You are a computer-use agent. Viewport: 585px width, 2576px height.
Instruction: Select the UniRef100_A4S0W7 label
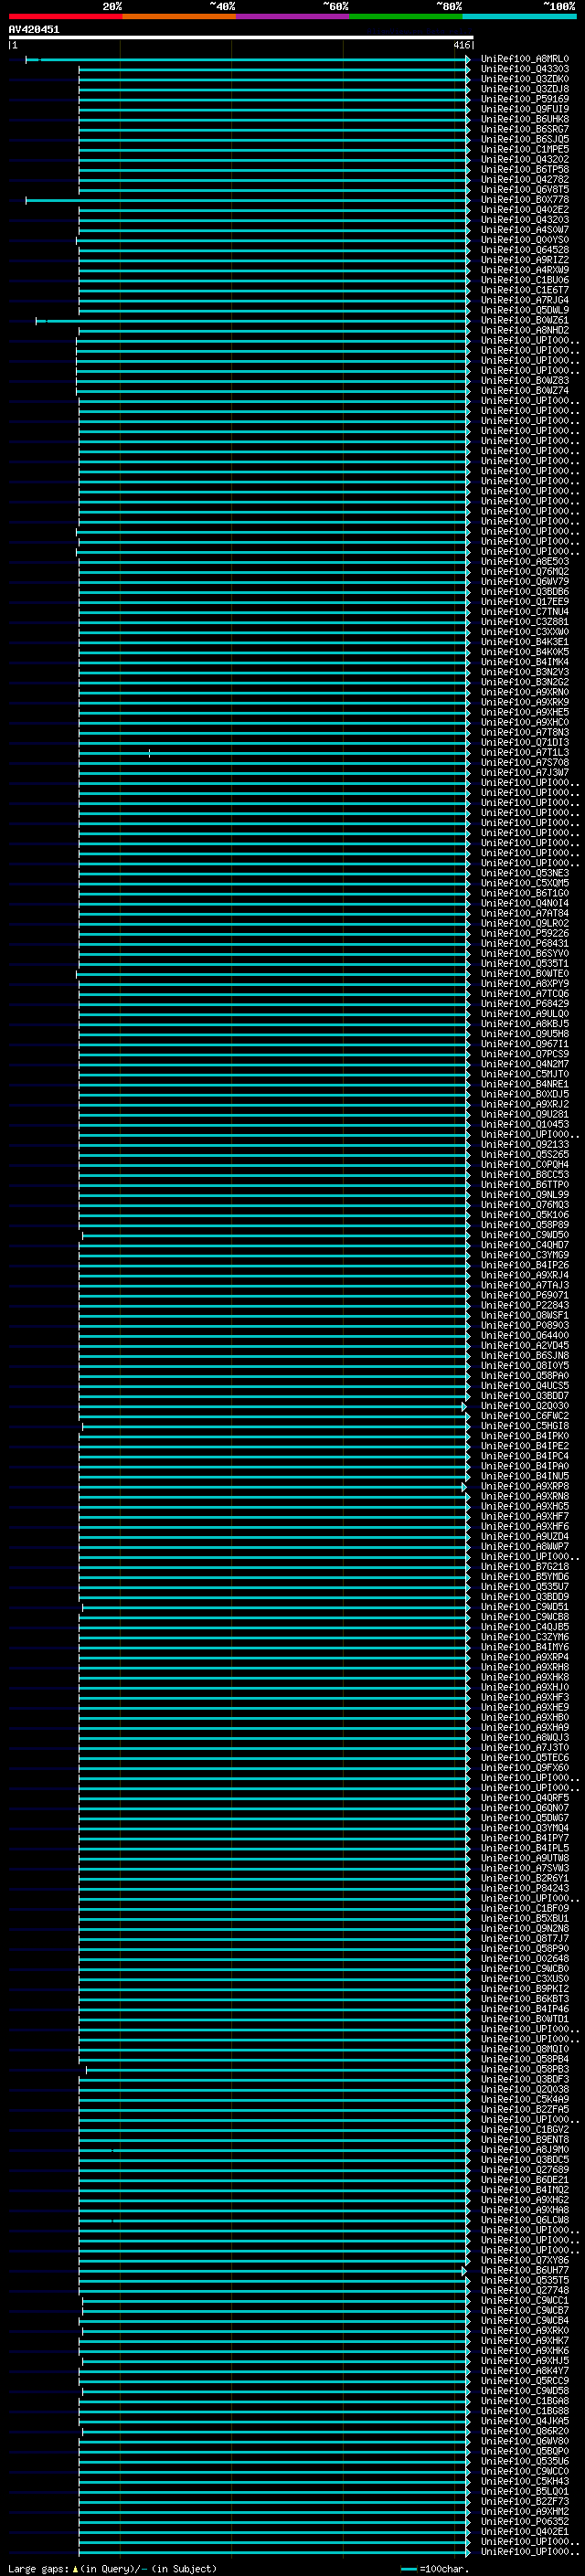pos(525,230)
